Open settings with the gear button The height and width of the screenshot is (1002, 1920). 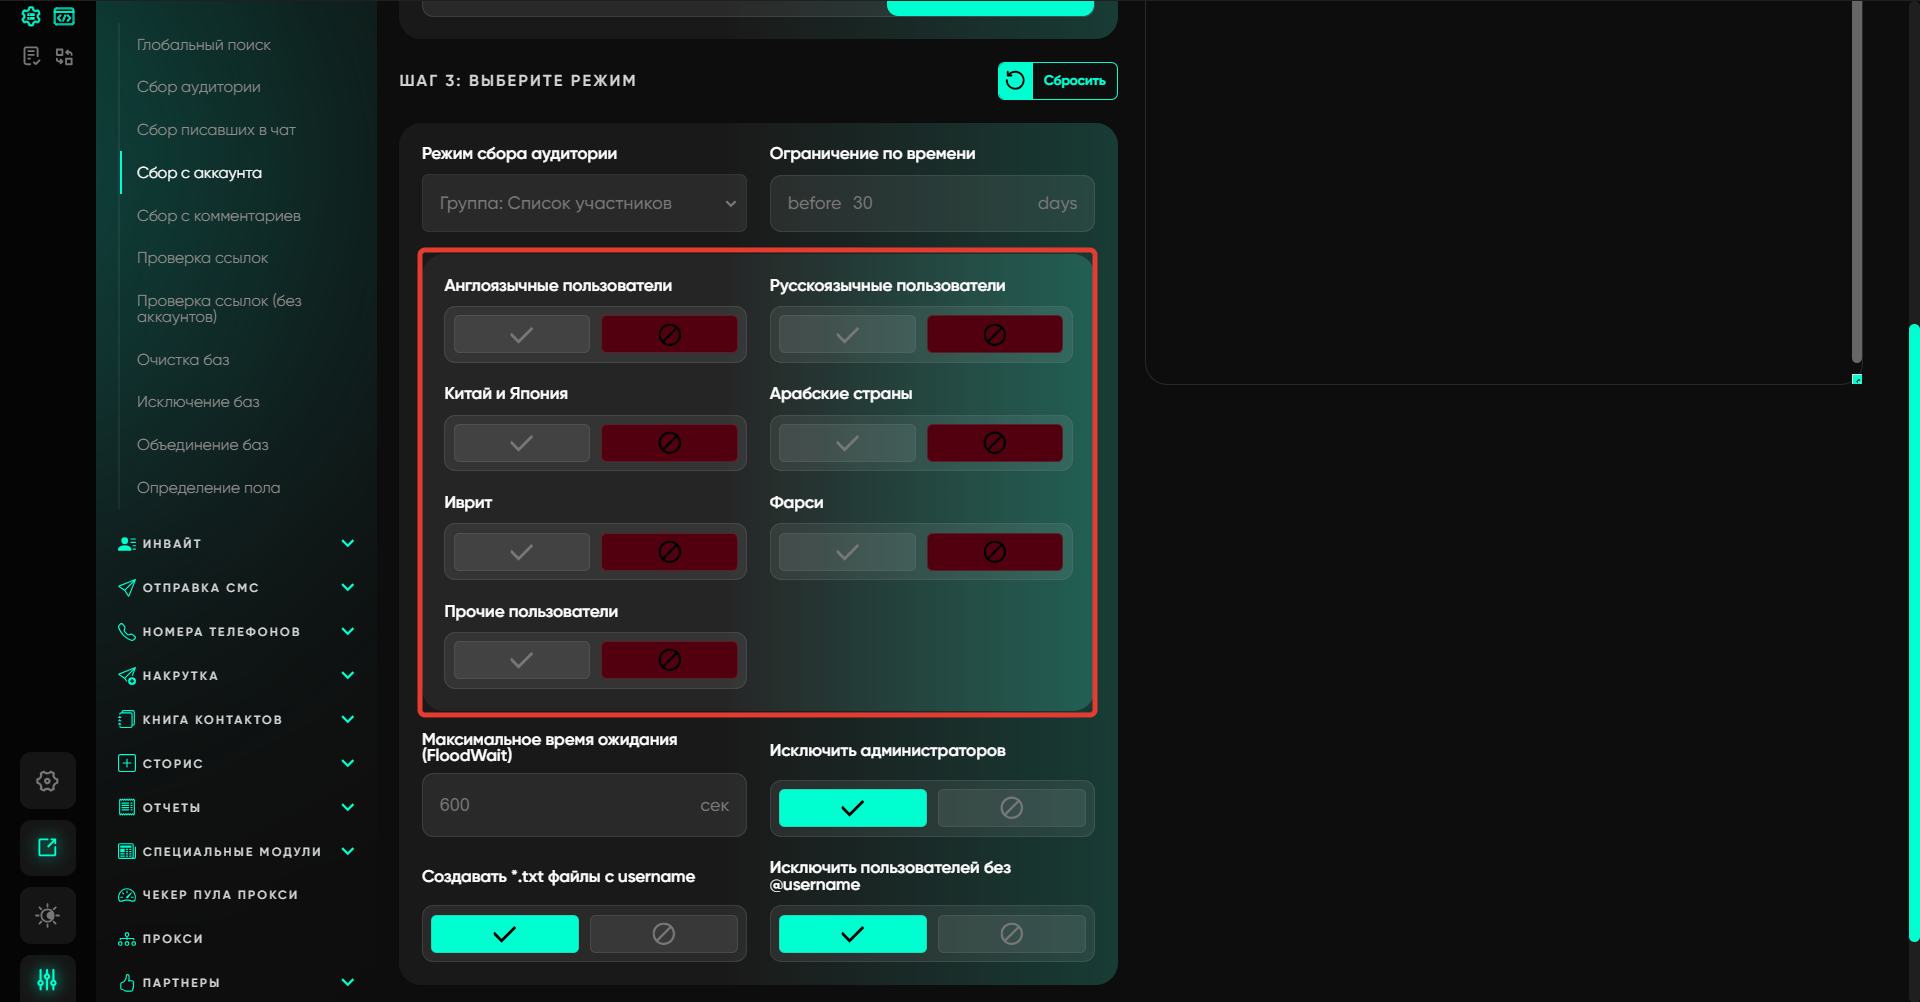(x=47, y=781)
